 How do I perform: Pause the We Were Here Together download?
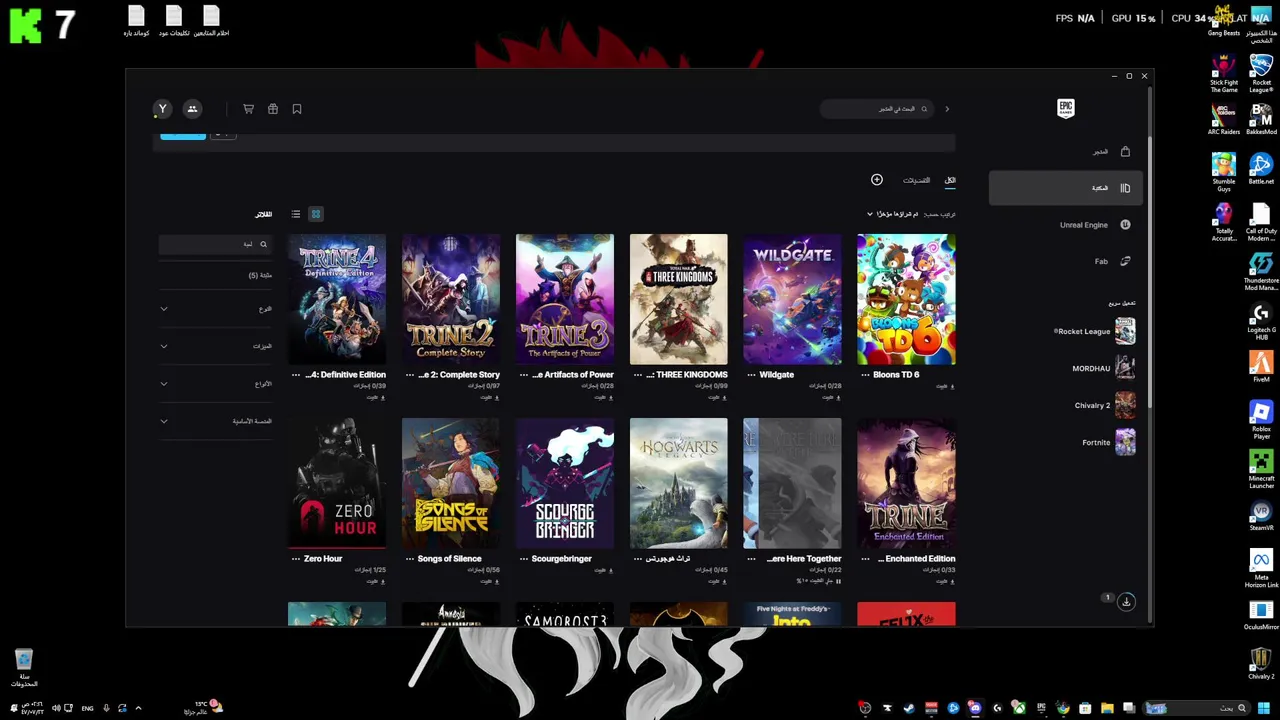pyautogui.click(x=838, y=581)
